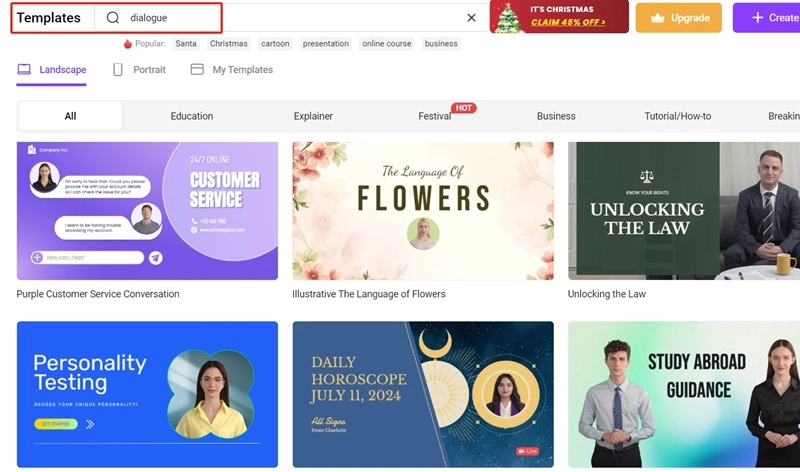Open the Language of Flowers template
Image resolution: width=800 pixels, height=472 pixels.
[x=422, y=210]
